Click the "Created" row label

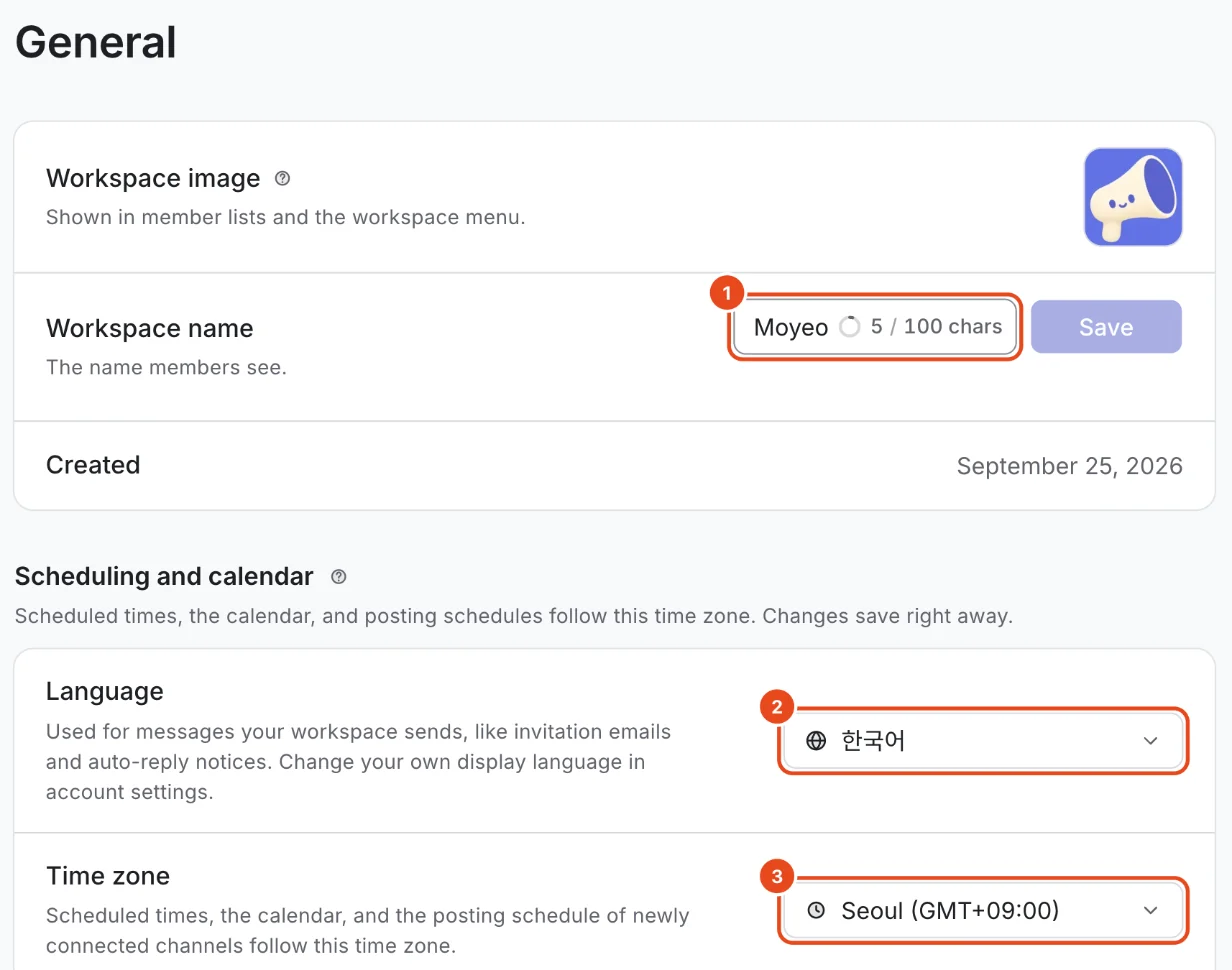tap(93, 465)
